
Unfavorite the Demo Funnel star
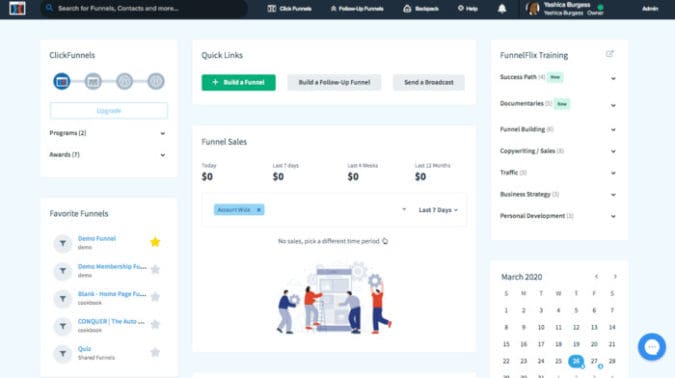[155, 242]
